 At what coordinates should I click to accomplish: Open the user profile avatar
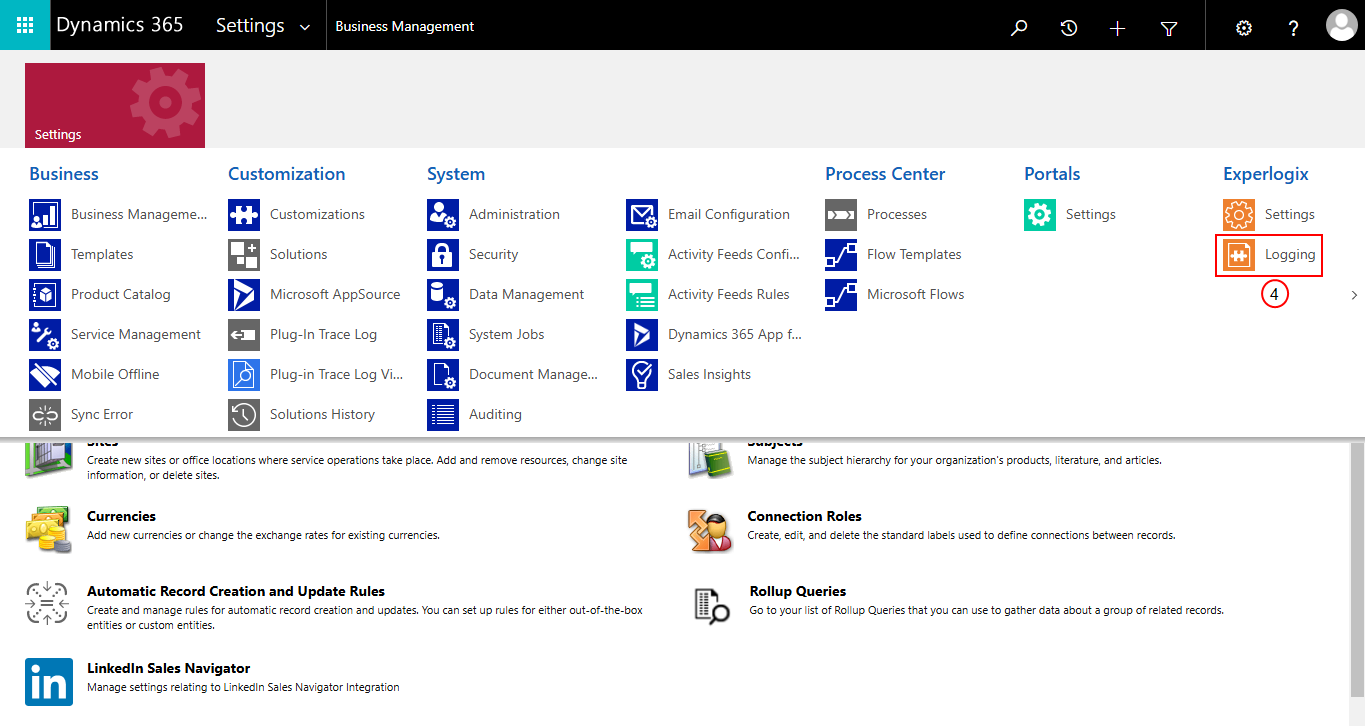(1342, 25)
